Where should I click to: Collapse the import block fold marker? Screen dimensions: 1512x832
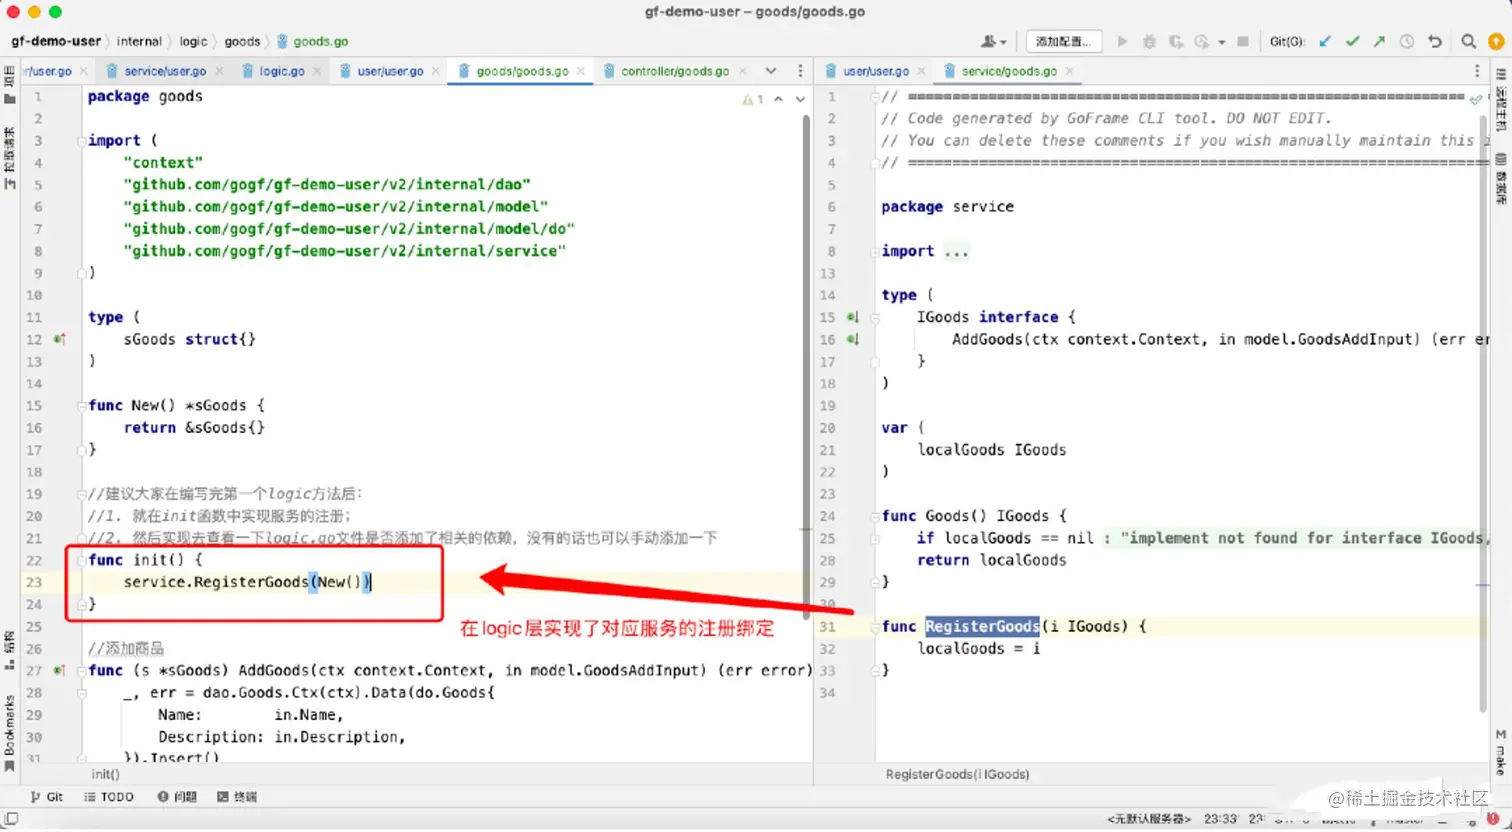(x=82, y=141)
